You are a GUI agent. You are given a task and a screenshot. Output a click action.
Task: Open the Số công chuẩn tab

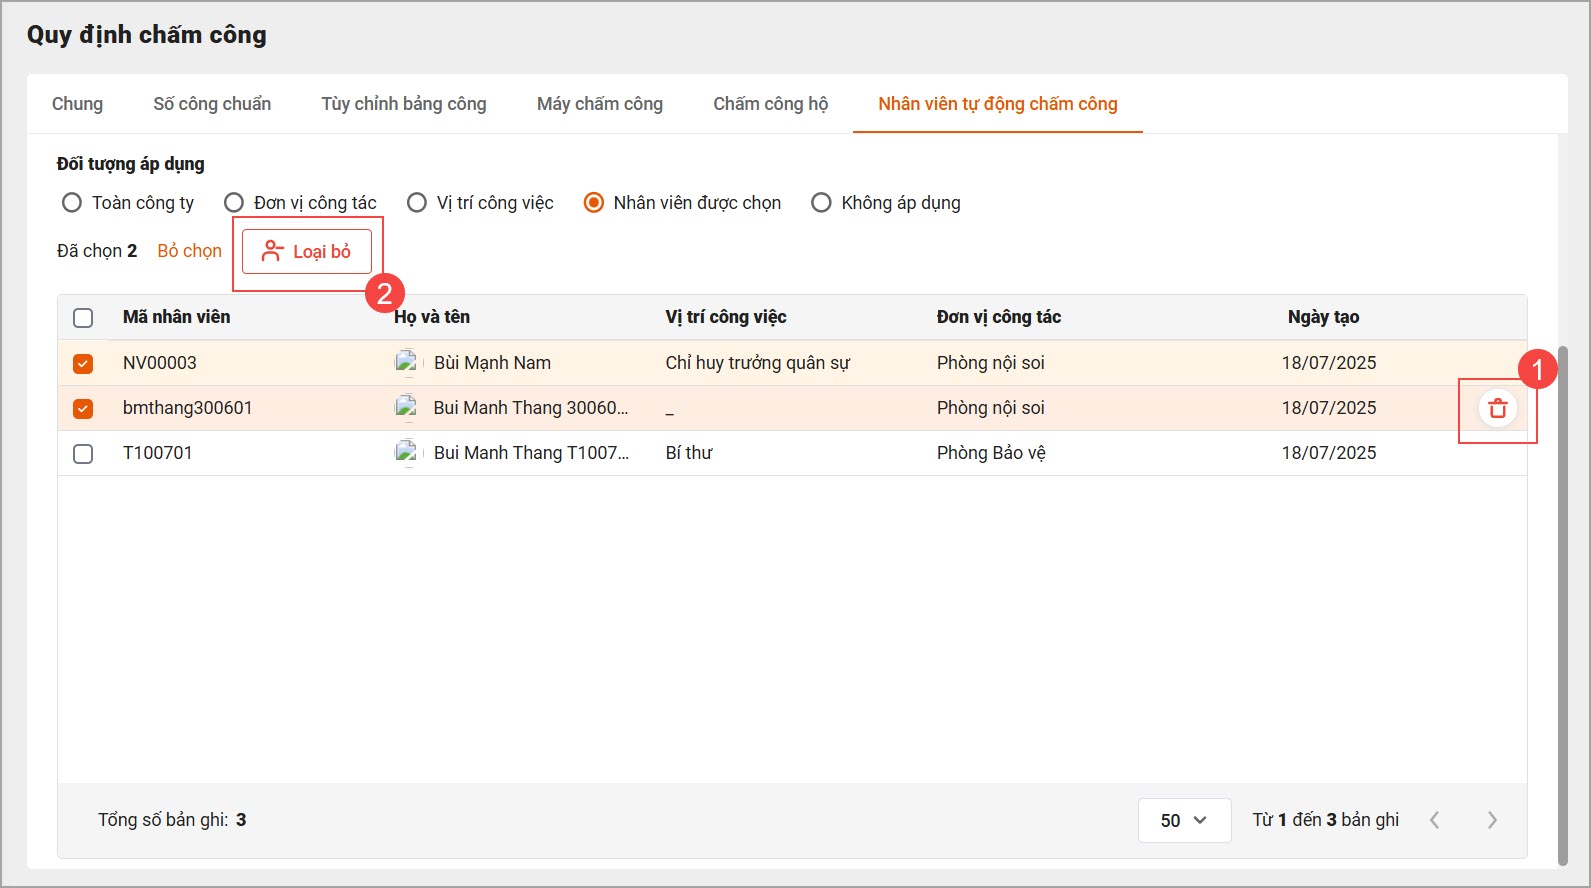[x=212, y=104]
